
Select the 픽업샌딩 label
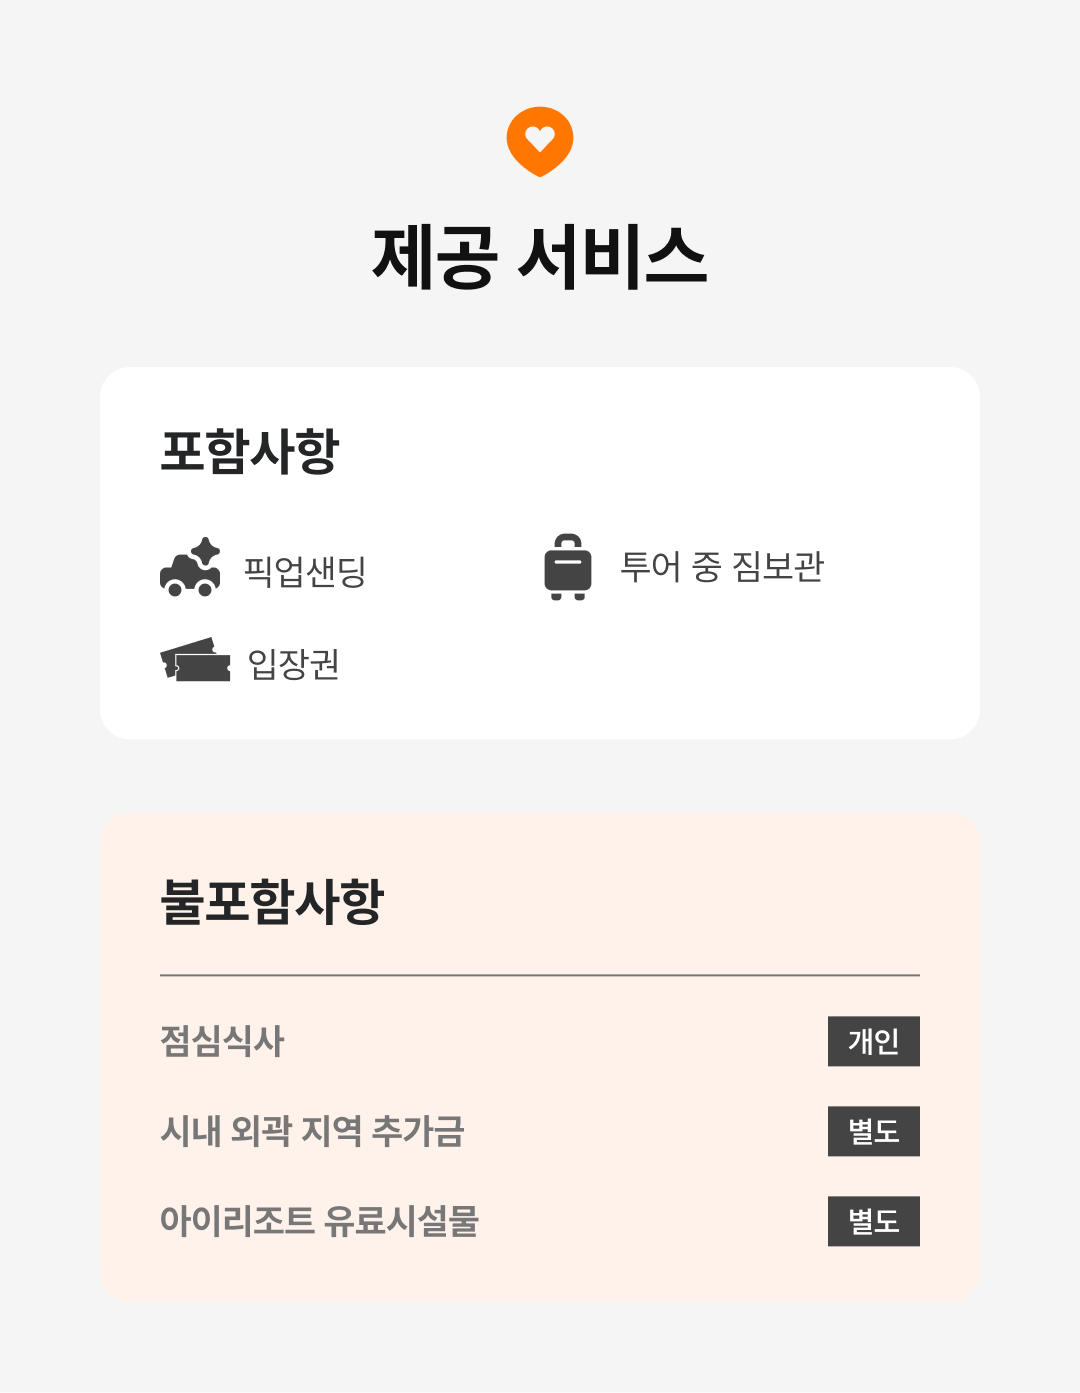click(305, 571)
